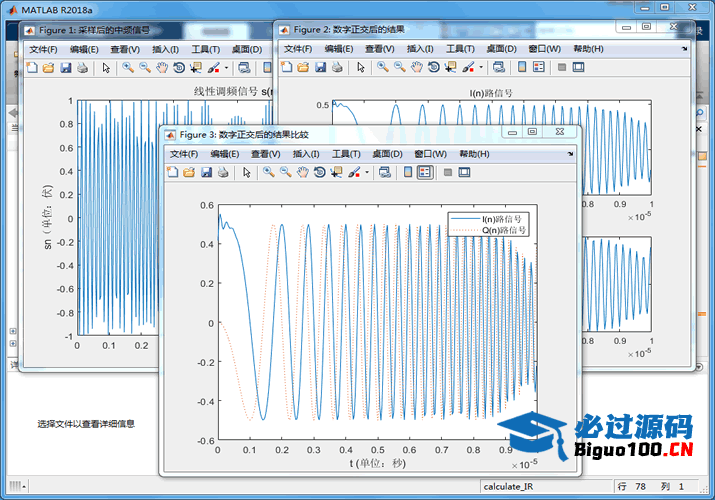Open 插入(I) menu in Figure 3
The height and width of the screenshot is (500, 715).
coord(306,154)
